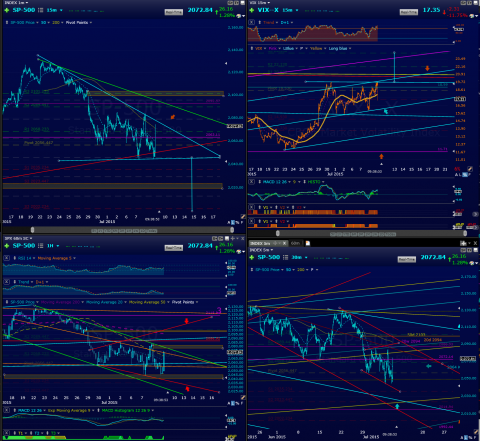Click the green plus icon beside SP-500 1H chart
The image size is (480, 441).
(x=7, y=246)
